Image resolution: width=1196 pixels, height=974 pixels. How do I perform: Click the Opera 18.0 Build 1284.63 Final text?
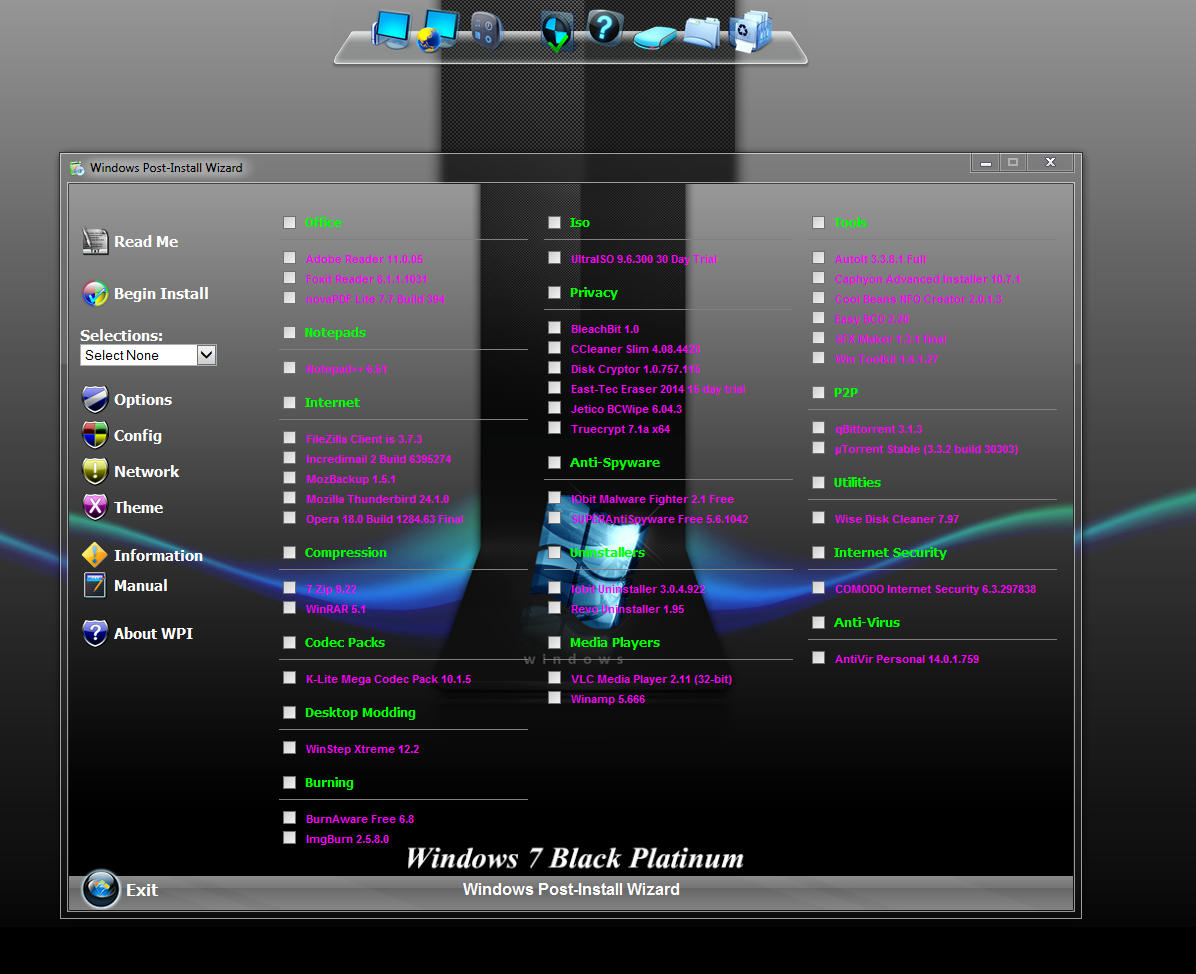pyautogui.click(x=384, y=519)
